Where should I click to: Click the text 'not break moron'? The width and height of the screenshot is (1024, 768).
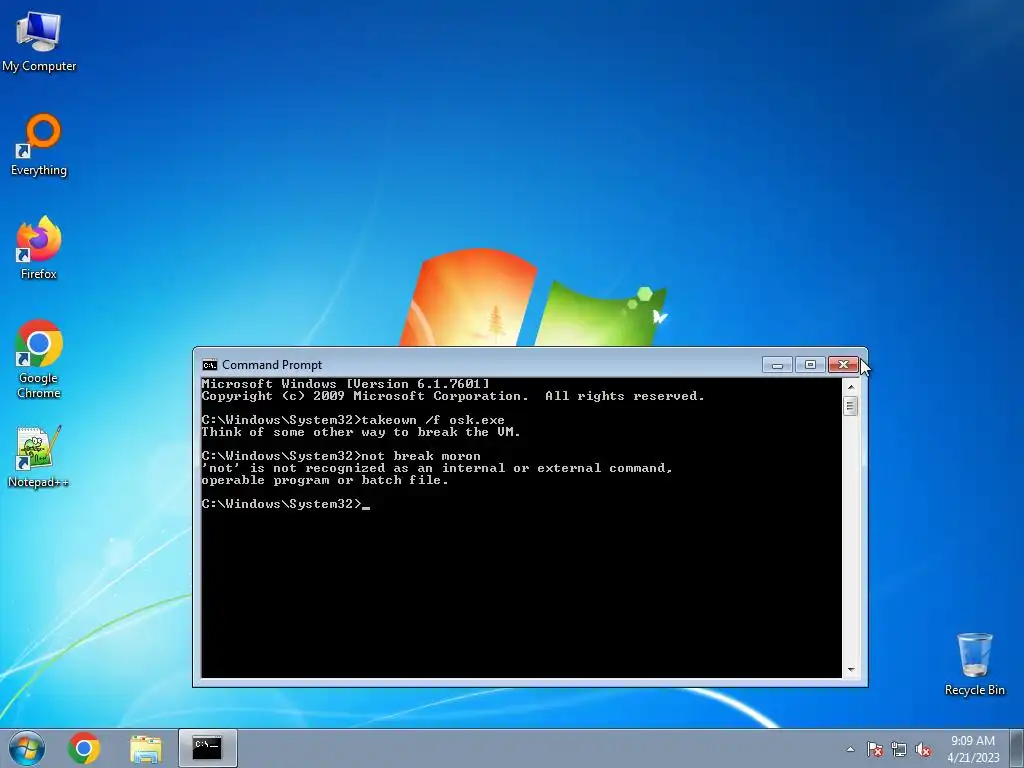421,456
